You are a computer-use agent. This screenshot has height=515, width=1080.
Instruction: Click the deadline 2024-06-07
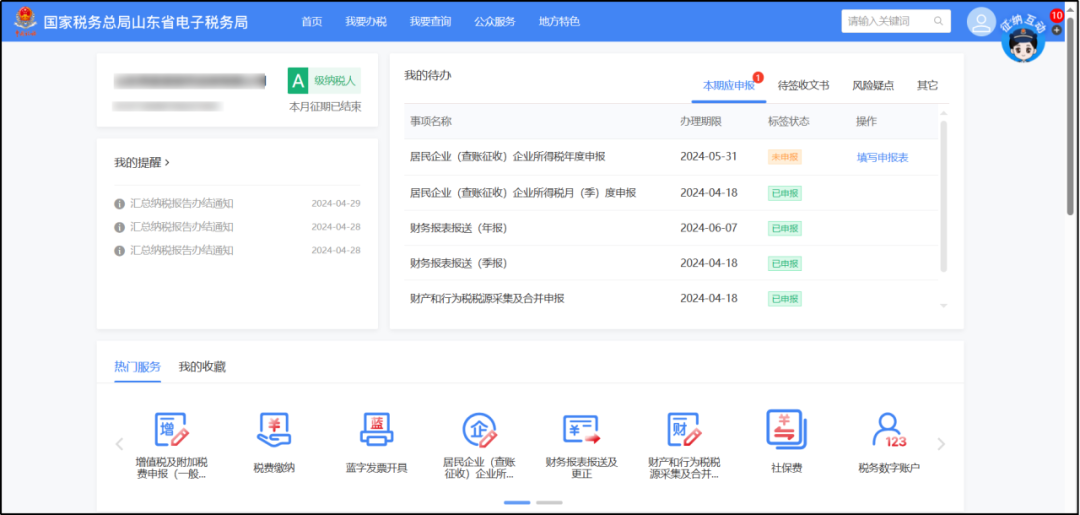coord(709,227)
